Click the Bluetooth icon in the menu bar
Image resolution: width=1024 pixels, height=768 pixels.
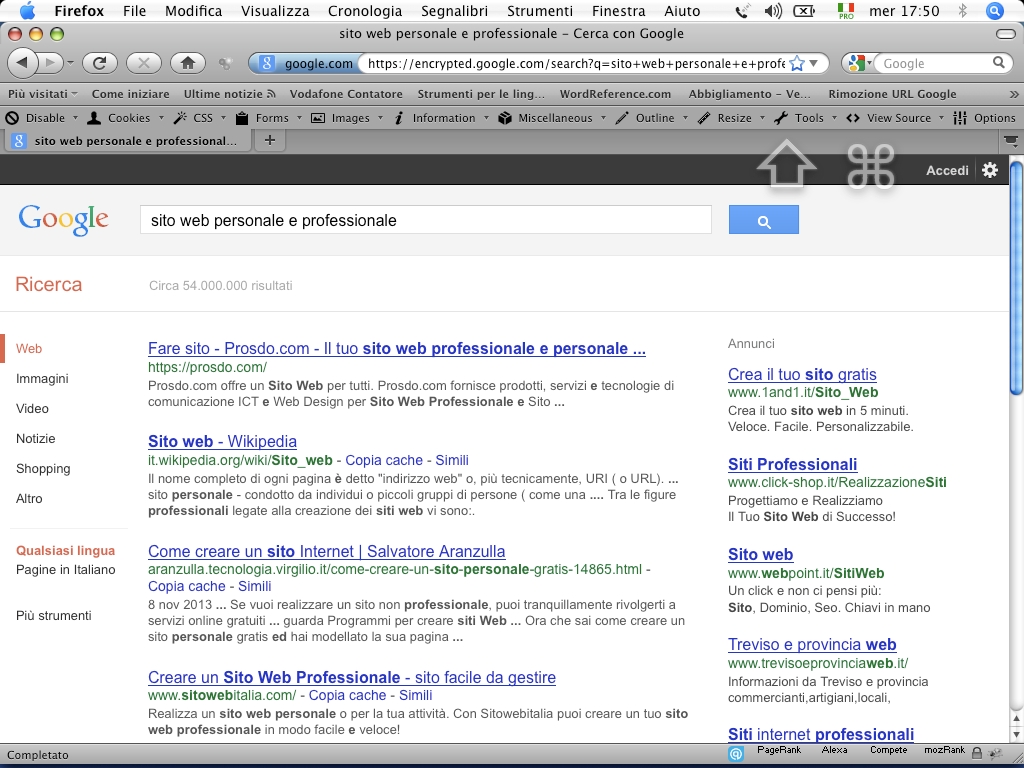point(963,11)
